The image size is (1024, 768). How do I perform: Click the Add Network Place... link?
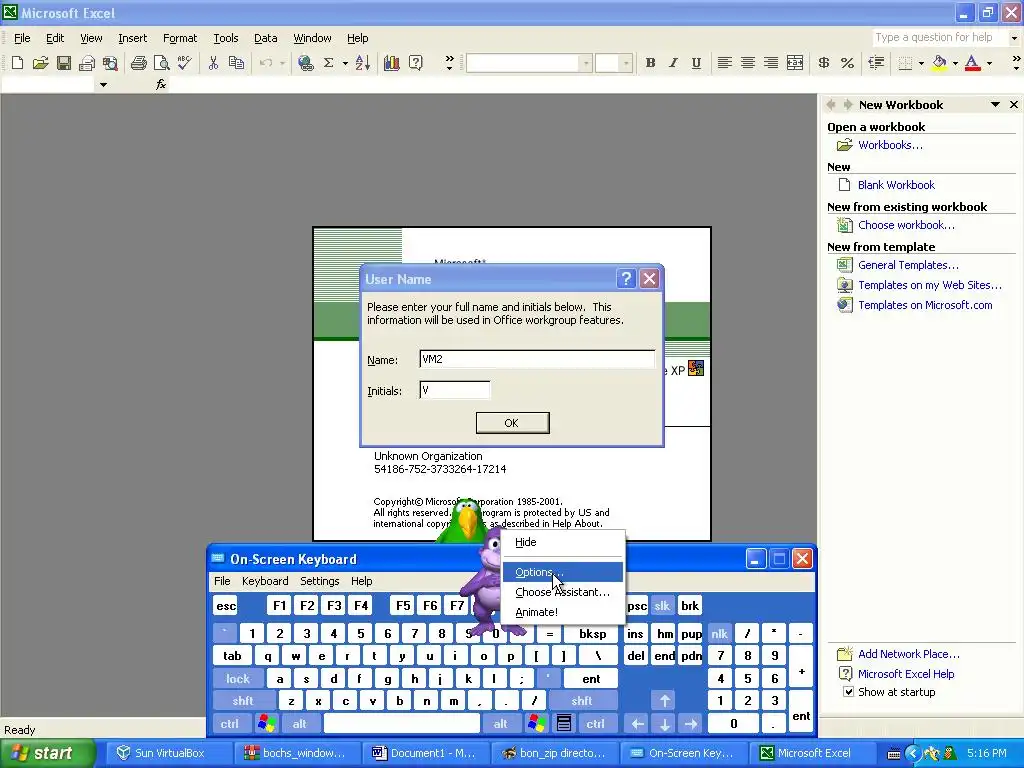[908, 654]
